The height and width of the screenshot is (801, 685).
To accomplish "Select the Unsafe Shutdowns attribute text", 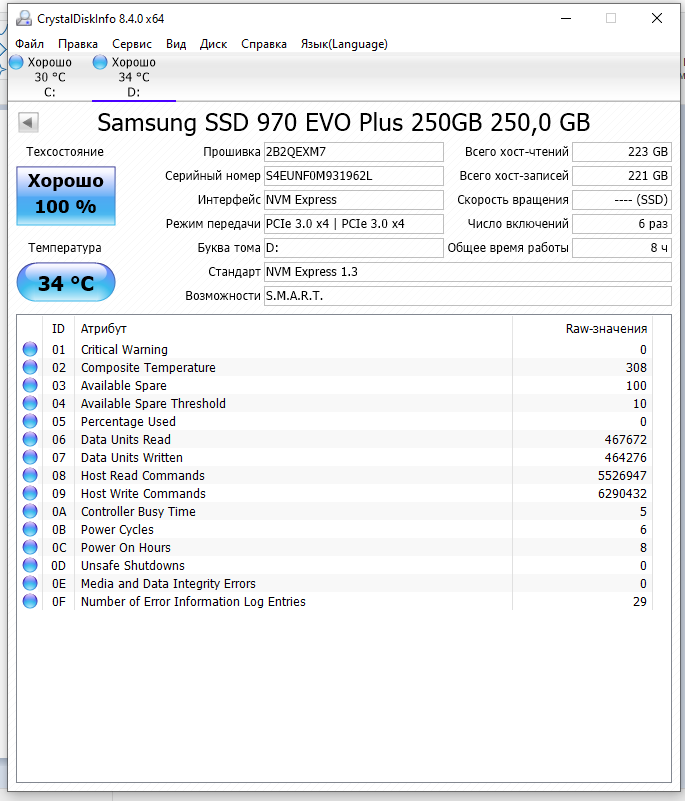I will (x=133, y=566).
